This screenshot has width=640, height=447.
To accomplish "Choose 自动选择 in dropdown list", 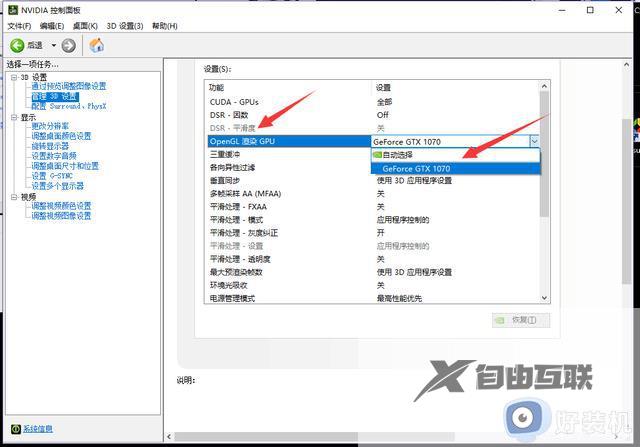I will tap(456, 155).
